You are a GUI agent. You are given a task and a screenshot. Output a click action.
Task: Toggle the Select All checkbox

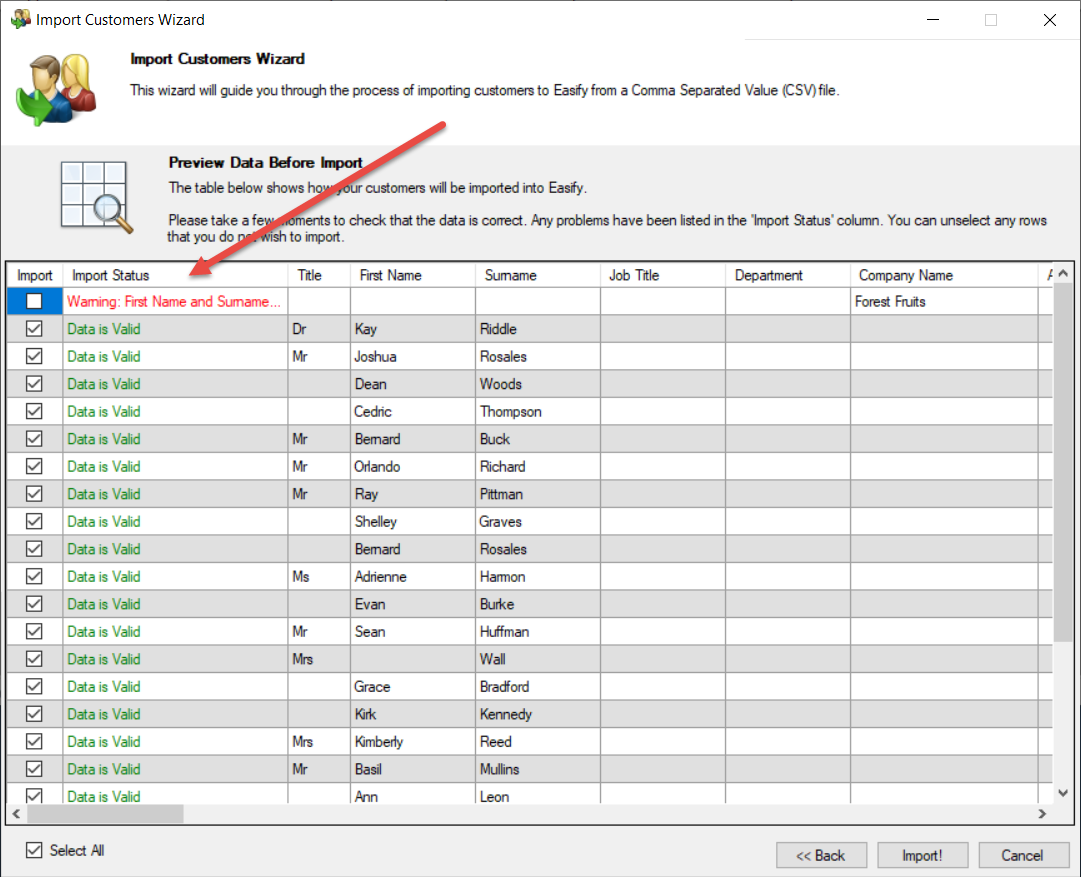[x=35, y=850]
